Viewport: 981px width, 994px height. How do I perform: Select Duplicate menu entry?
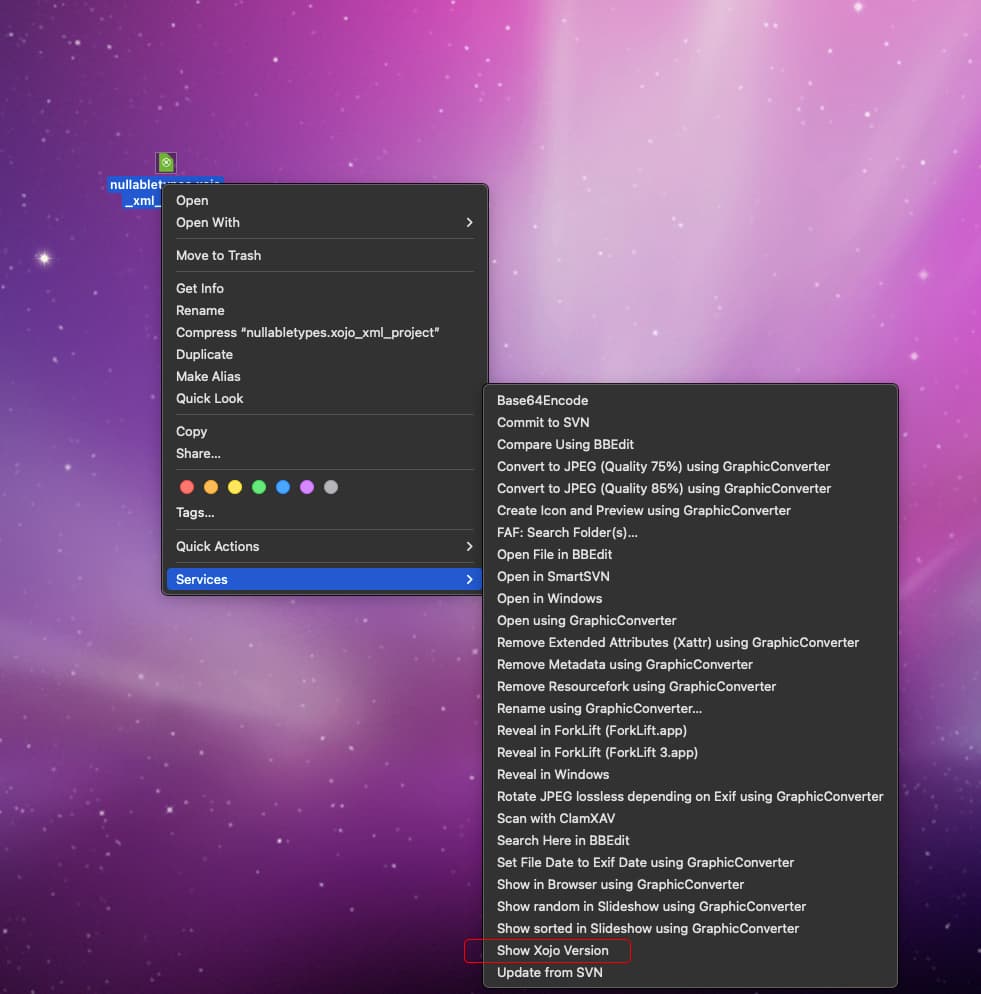coord(324,354)
